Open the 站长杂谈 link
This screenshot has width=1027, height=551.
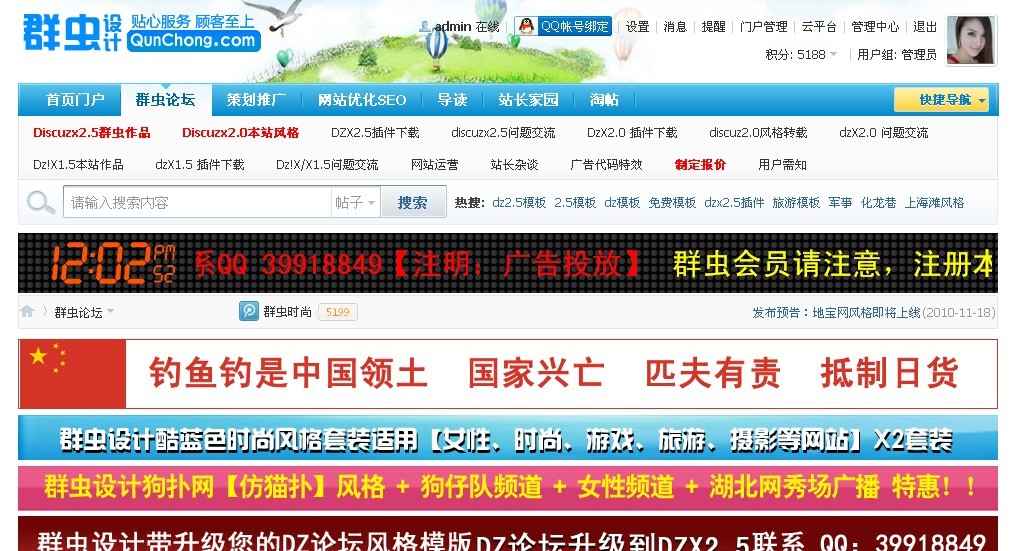514,164
